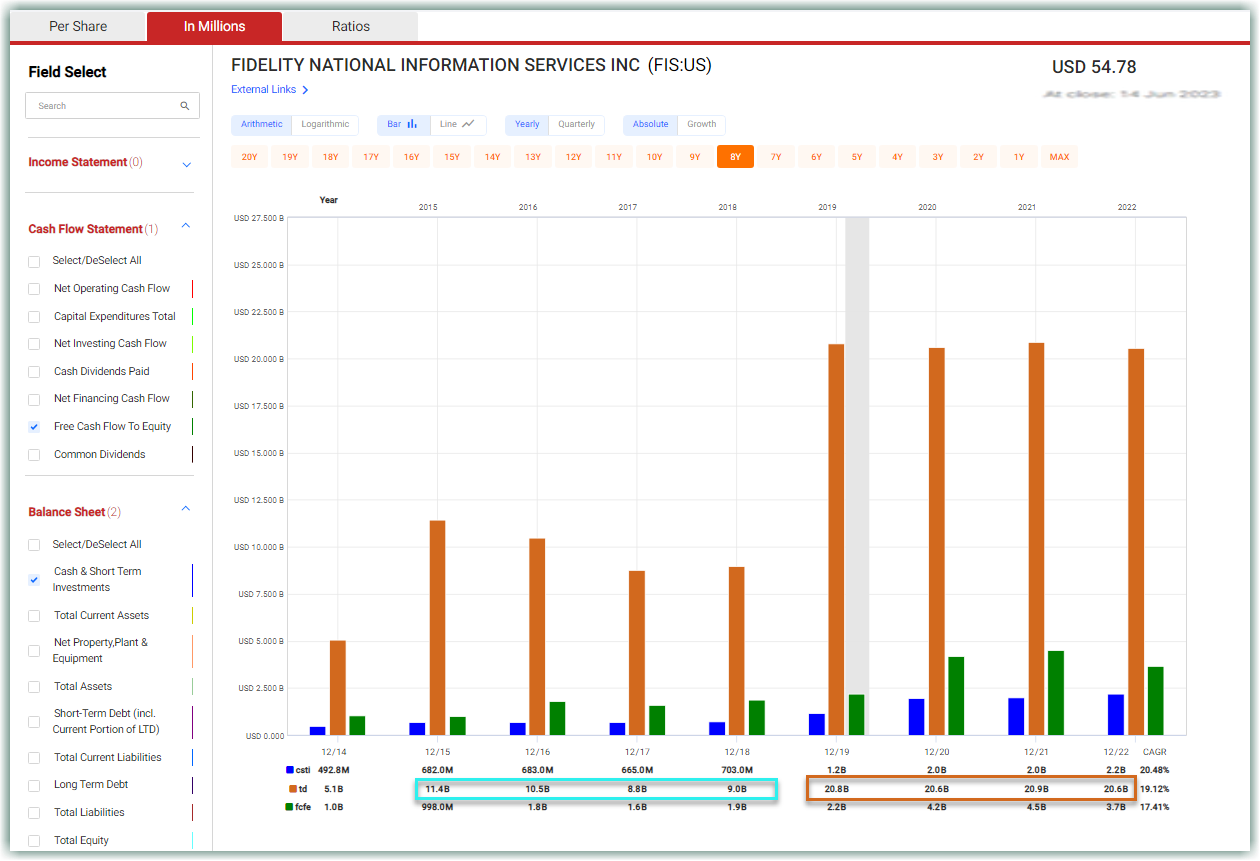This screenshot has height=861, width=1260.
Task: Set range to 19Y
Action: click(290, 157)
